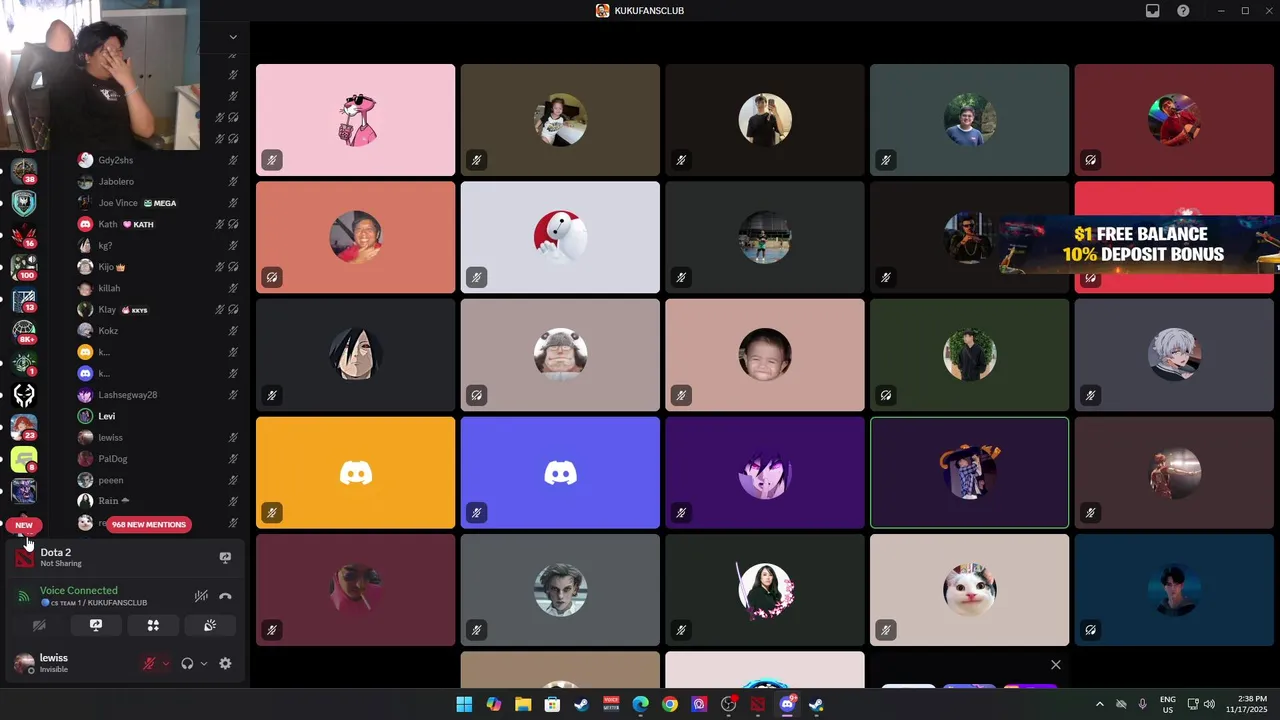Open the green server icon with 8 badge
The width and height of the screenshot is (1280, 720).
24,459
